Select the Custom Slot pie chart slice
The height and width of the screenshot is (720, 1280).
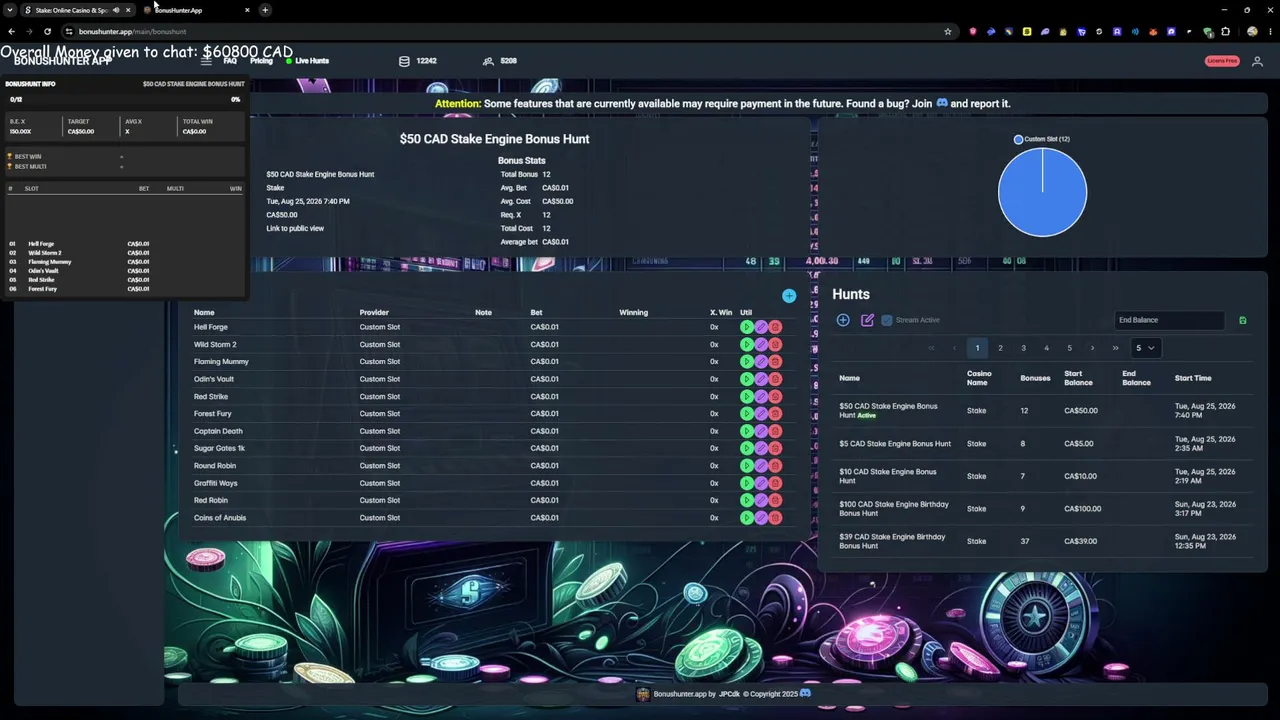click(1042, 192)
